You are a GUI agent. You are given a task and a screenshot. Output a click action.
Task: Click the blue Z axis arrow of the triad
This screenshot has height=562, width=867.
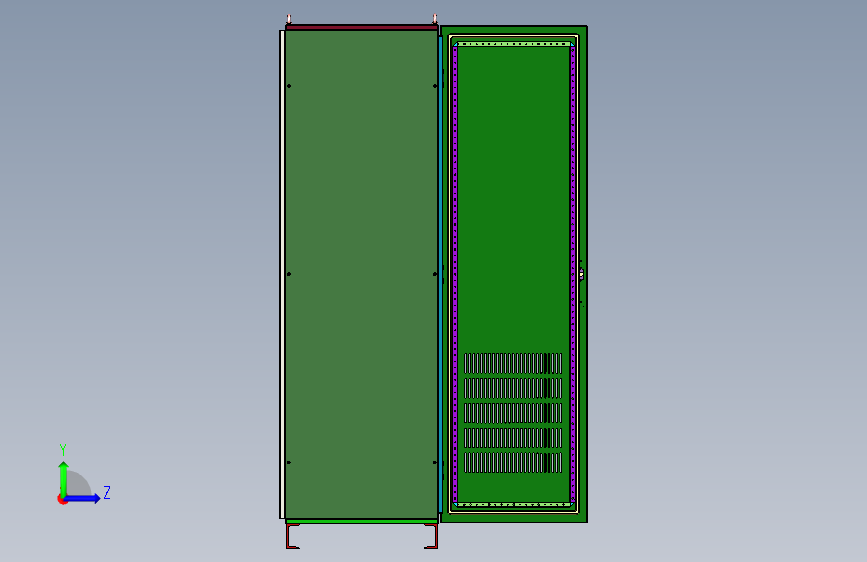[x=83, y=498]
